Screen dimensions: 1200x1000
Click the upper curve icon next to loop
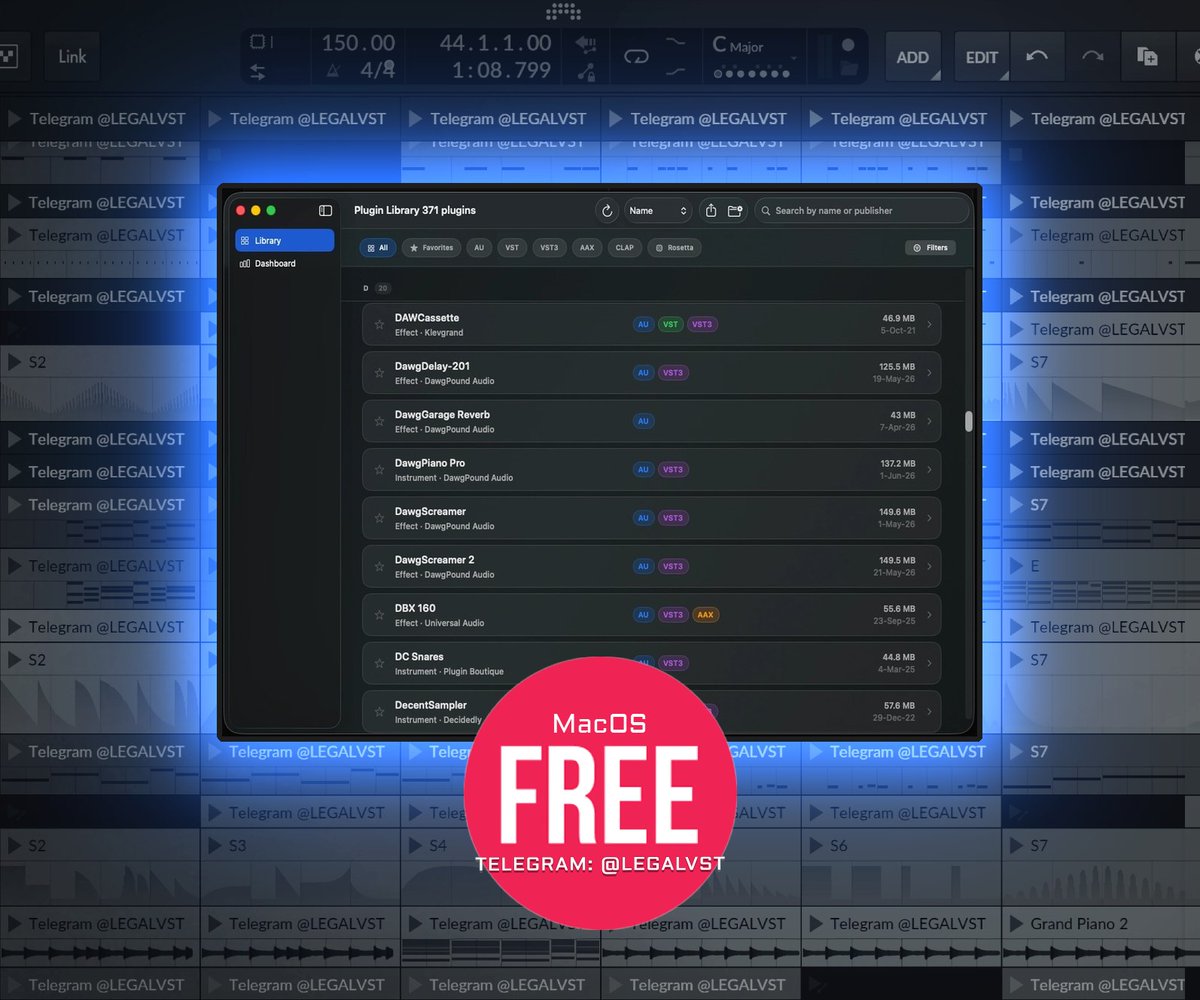[x=677, y=42]
